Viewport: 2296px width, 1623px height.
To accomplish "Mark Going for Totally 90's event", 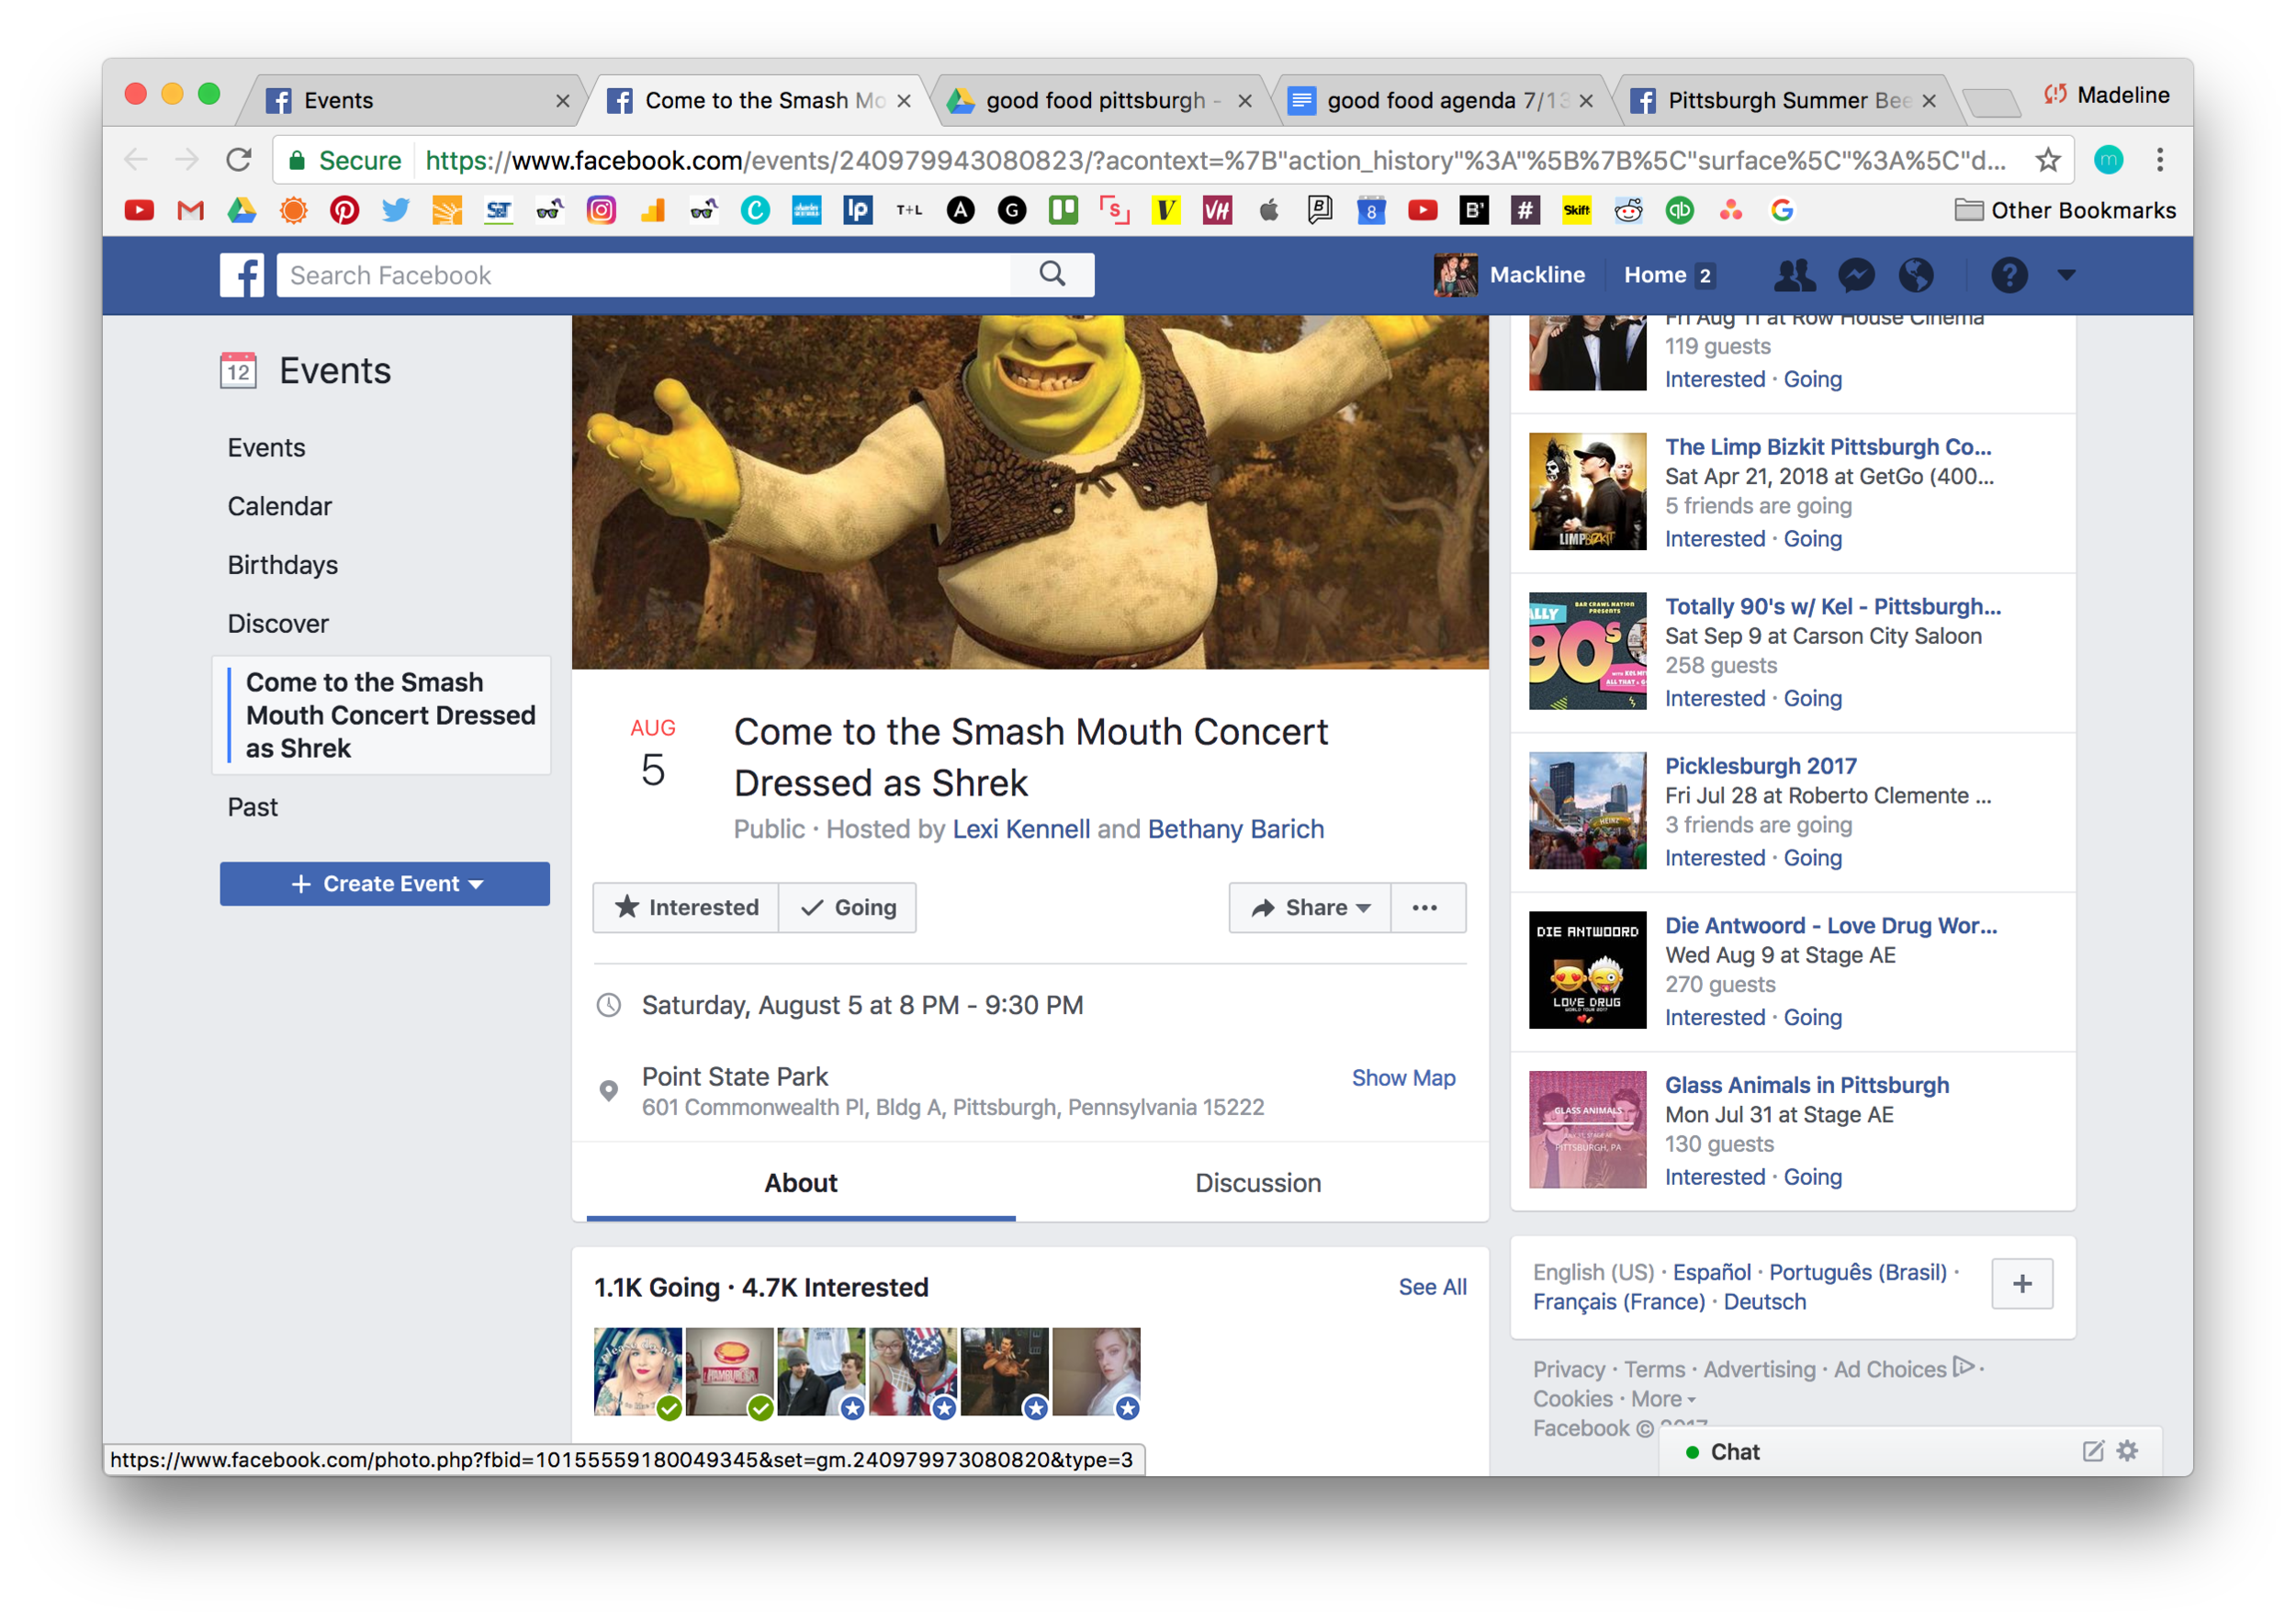I will click(1813, 699).
